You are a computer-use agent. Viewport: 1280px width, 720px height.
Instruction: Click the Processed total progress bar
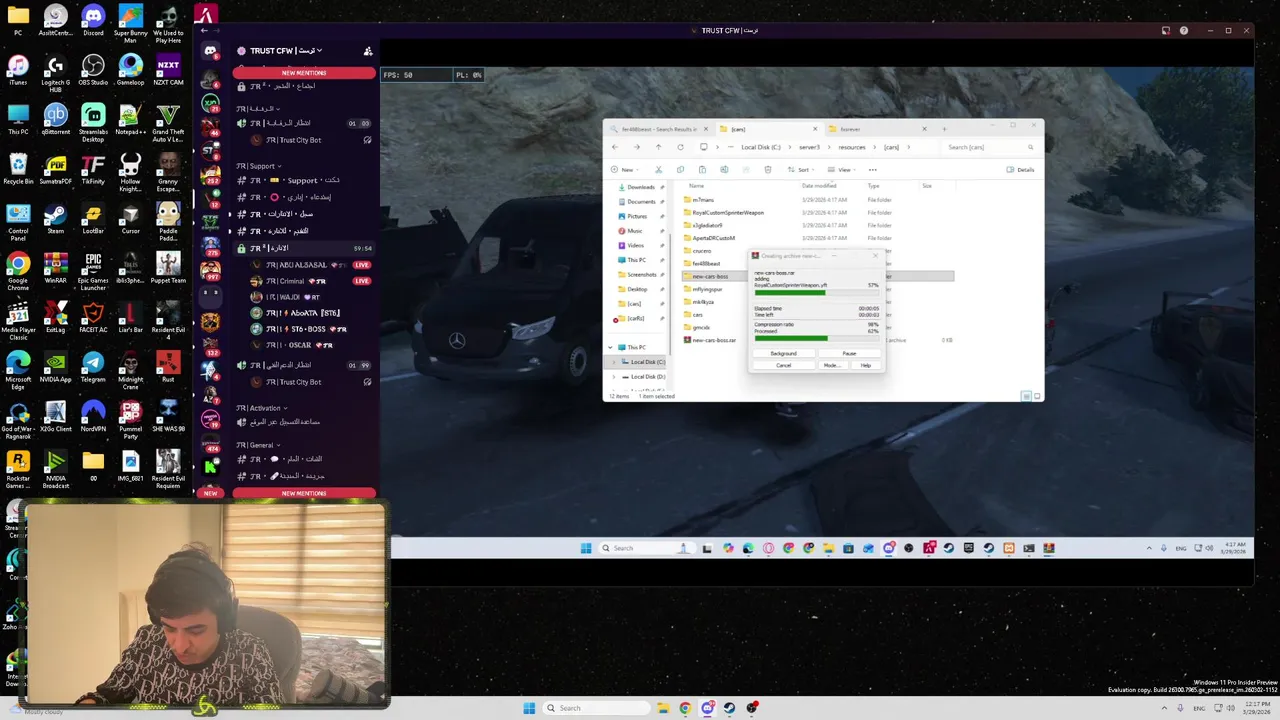tap(816, 338)
